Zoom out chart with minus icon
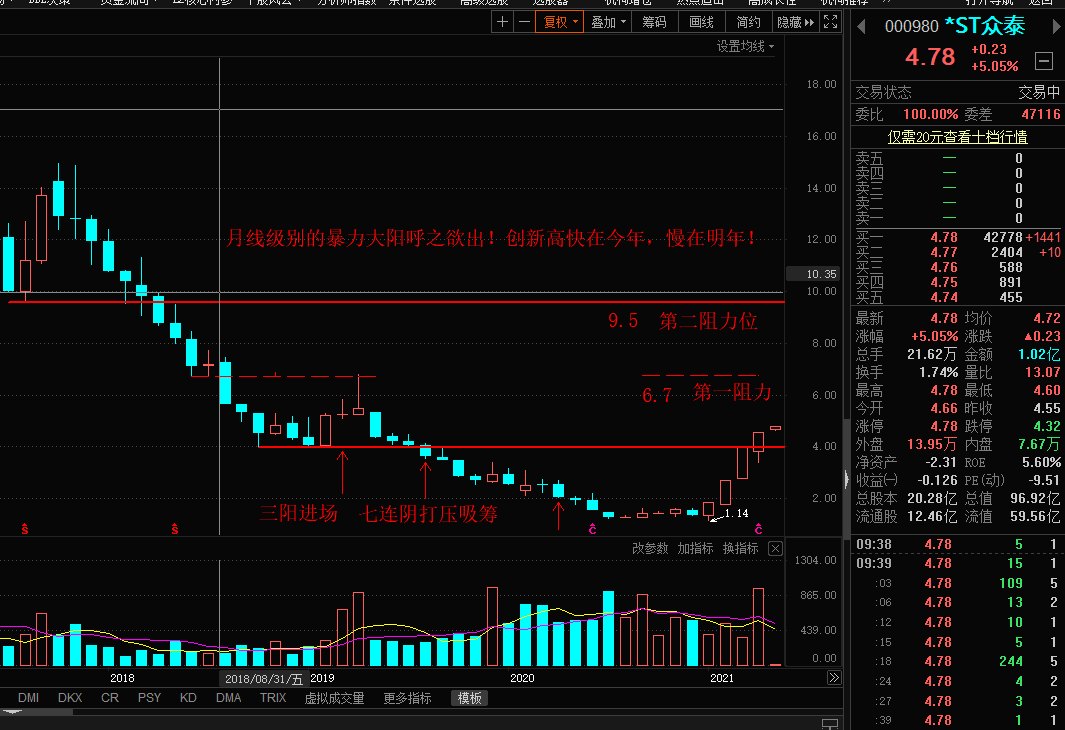This screenshot has height=730, width=1065. pos(524,22)
